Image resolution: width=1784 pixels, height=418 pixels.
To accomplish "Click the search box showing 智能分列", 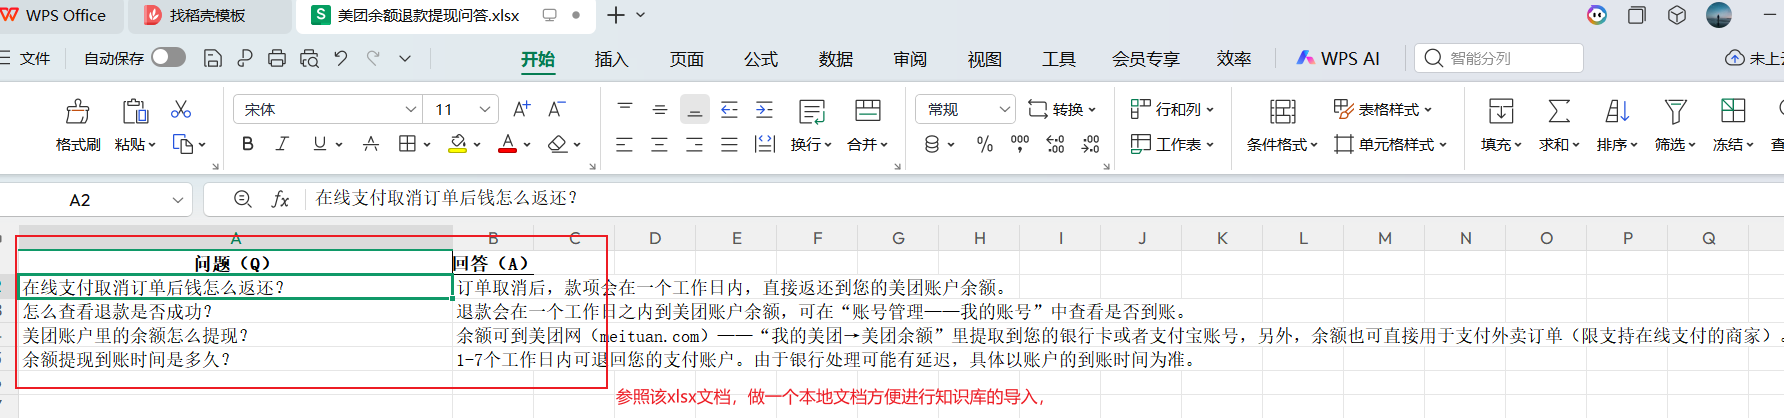I will point(1499,58).
